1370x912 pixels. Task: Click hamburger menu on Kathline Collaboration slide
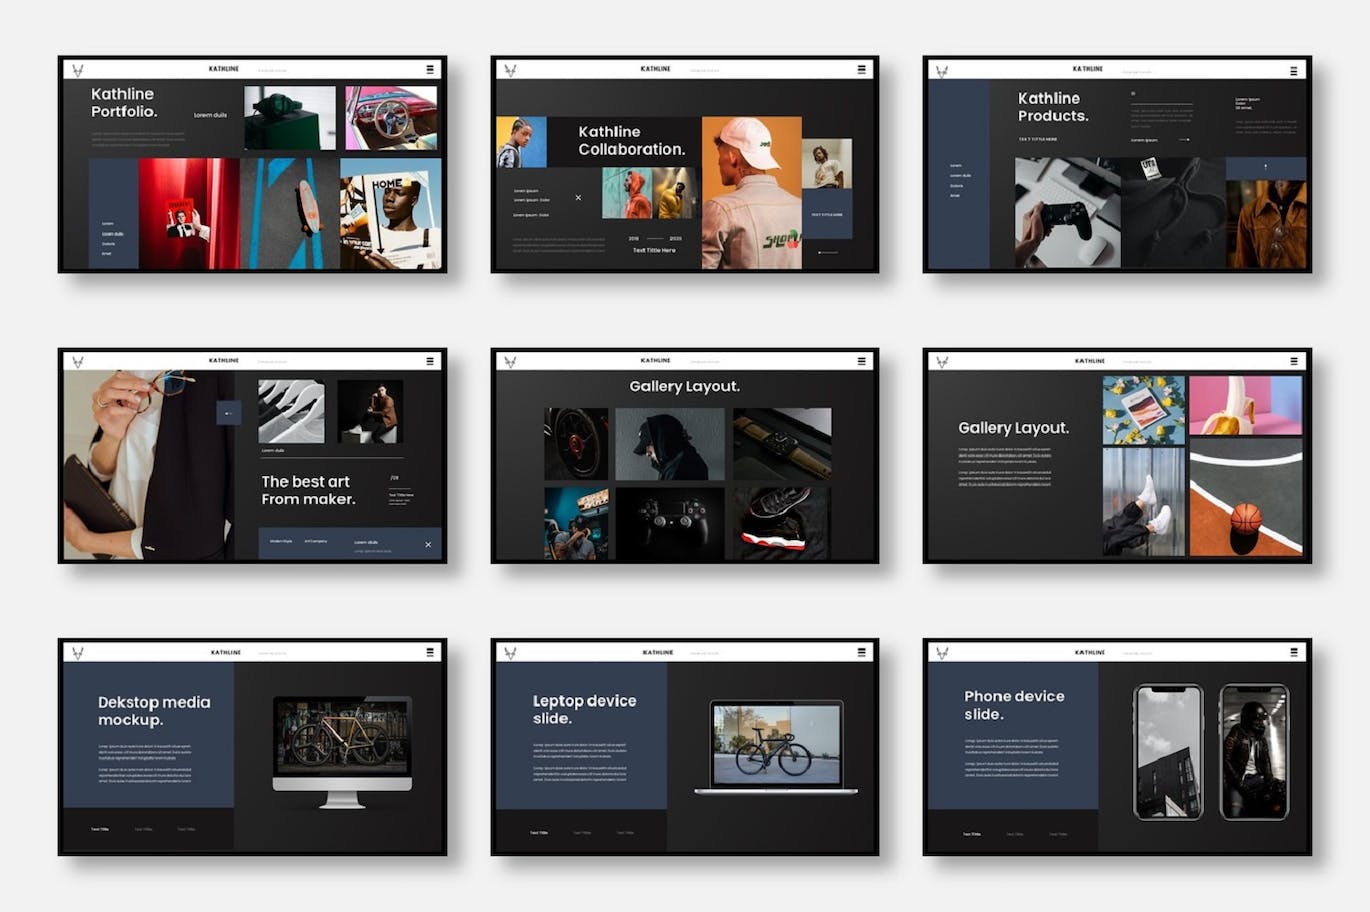[861, 70]
